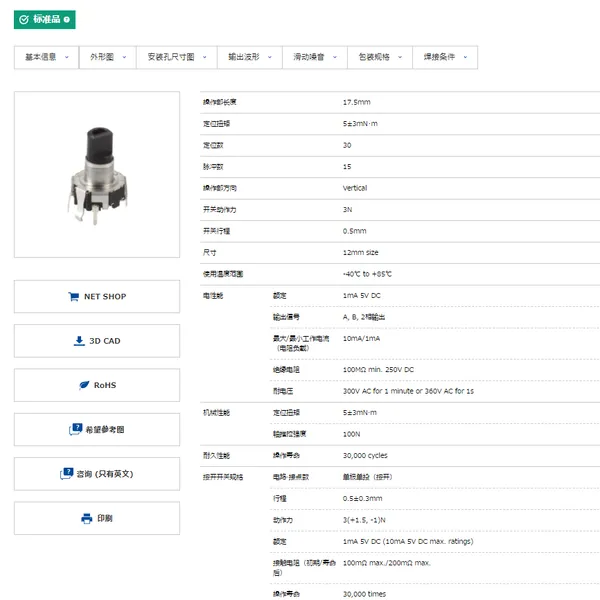Screen dimensions: 600x600
Task: Select the 100N push-pull strength value
Action: pos(352,434)
